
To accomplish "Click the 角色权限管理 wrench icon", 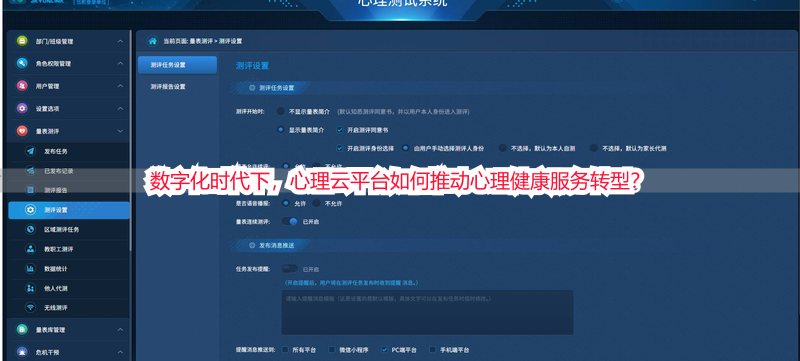I will (21, 63).
